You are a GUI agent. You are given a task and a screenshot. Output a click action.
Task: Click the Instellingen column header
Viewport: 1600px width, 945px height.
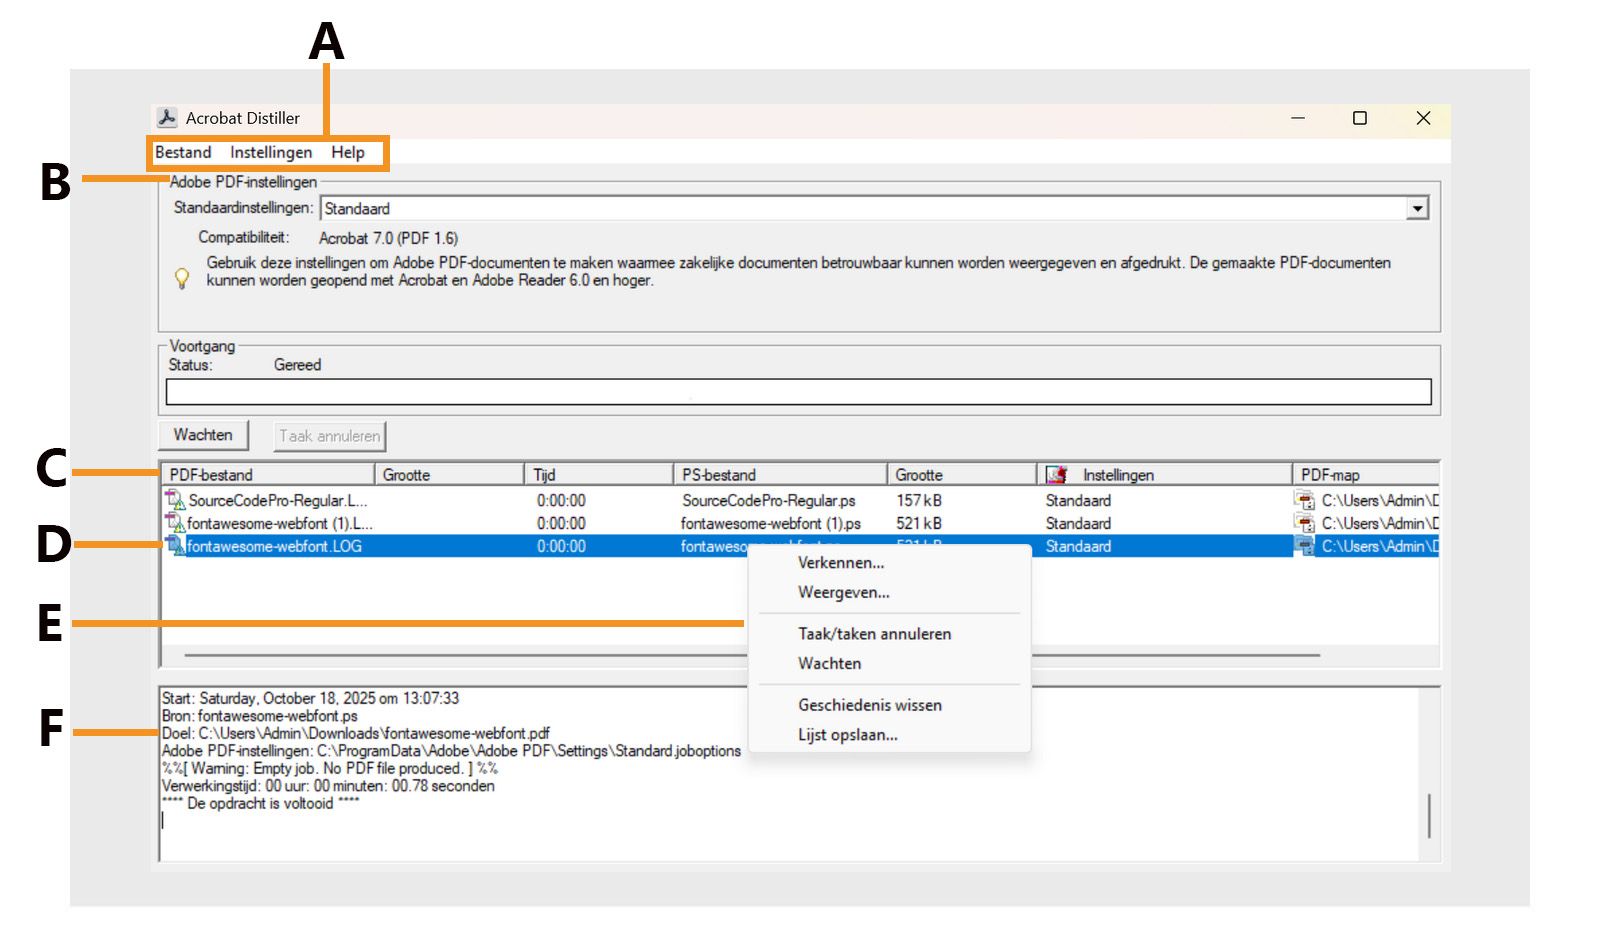pos(1164,475)
